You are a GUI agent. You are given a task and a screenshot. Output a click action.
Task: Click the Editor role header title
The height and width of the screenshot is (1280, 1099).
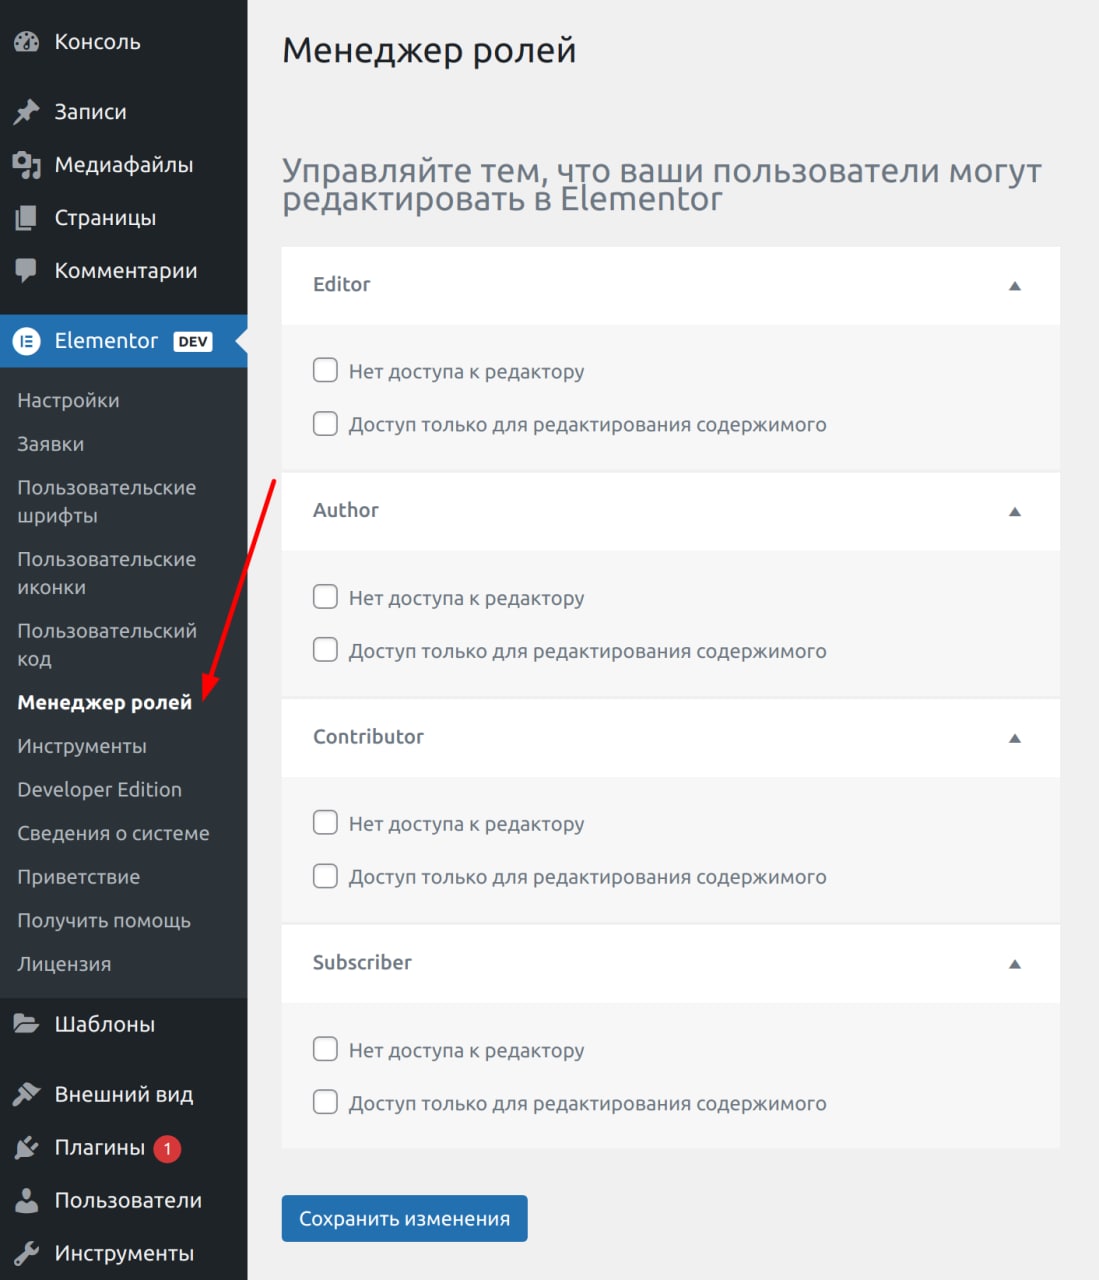click(342, 285)
